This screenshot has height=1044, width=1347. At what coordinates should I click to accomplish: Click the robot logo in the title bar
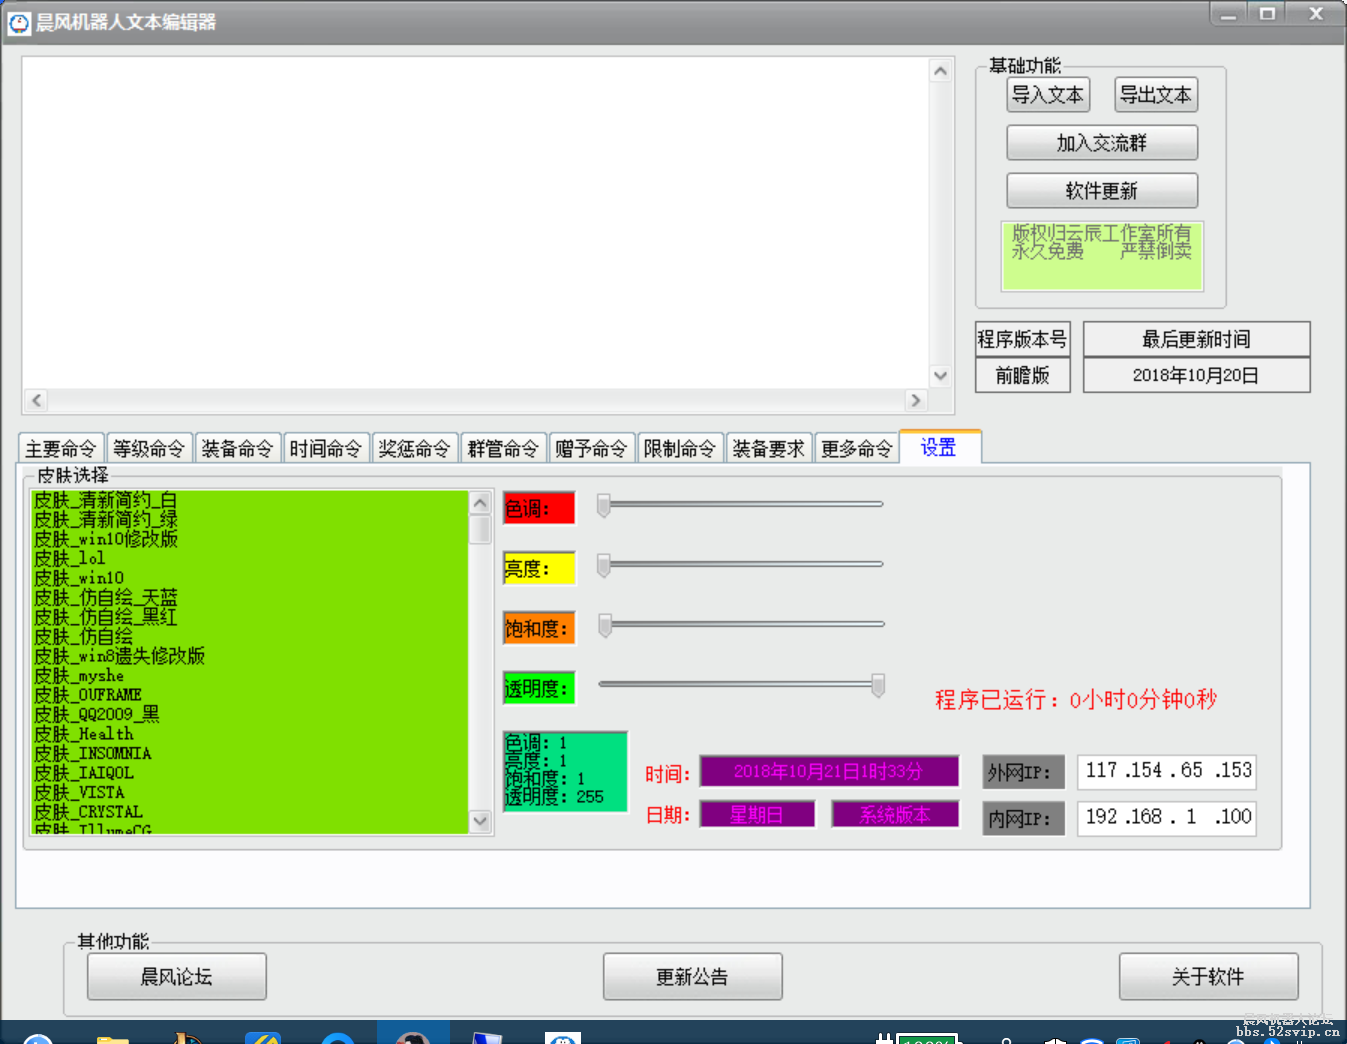pyautogui.click(x=19, y=22)
